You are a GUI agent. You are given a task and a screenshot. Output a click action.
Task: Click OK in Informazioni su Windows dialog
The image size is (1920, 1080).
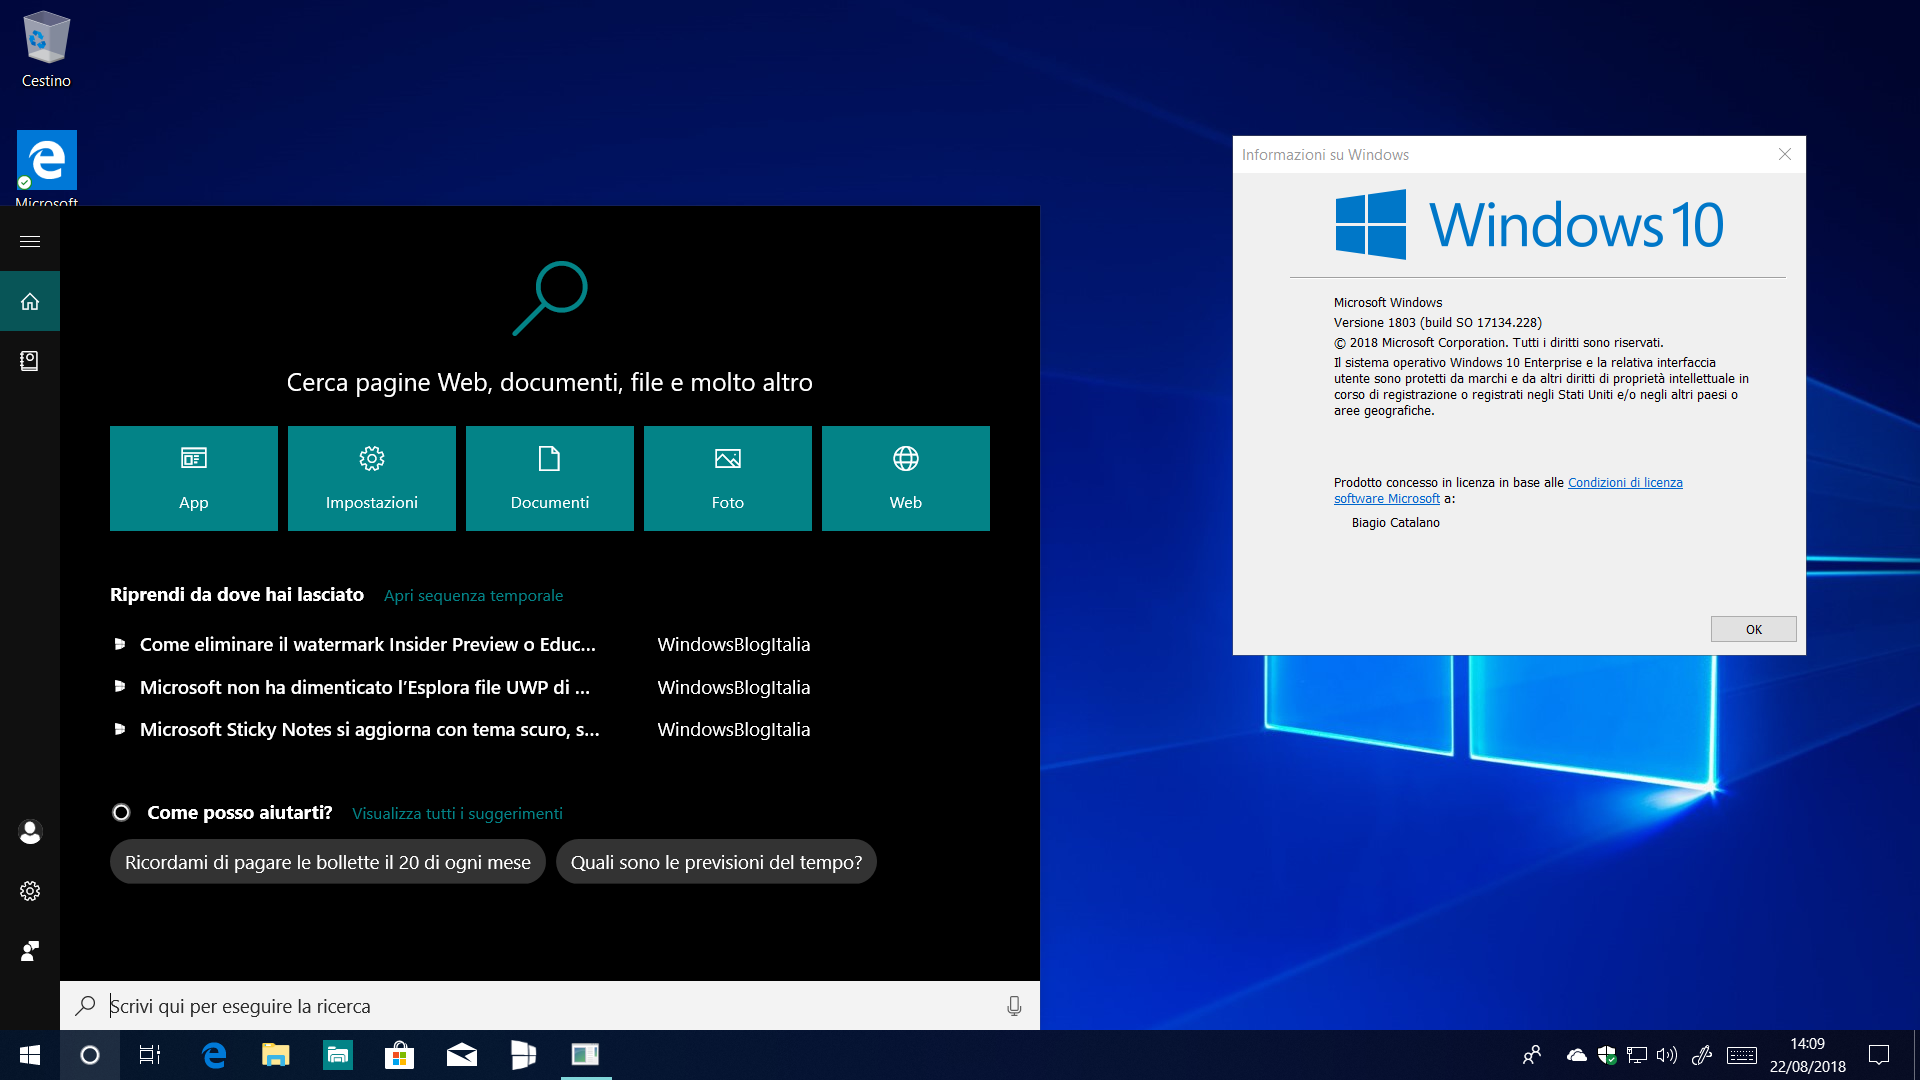pos(1754,629)
